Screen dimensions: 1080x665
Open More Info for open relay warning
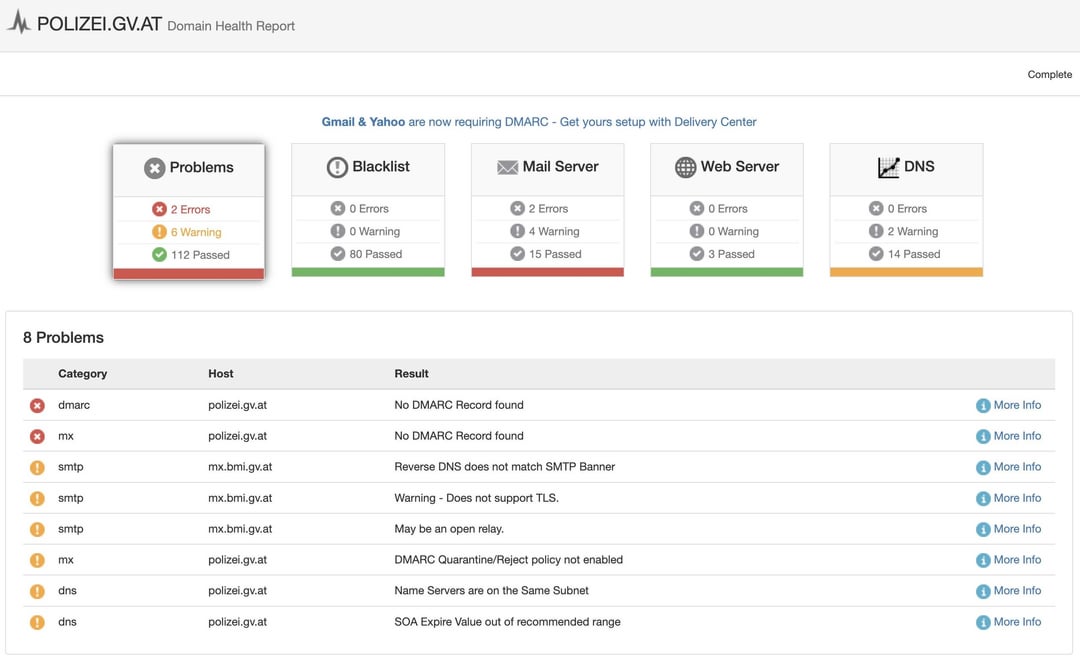click(1017, 529)
